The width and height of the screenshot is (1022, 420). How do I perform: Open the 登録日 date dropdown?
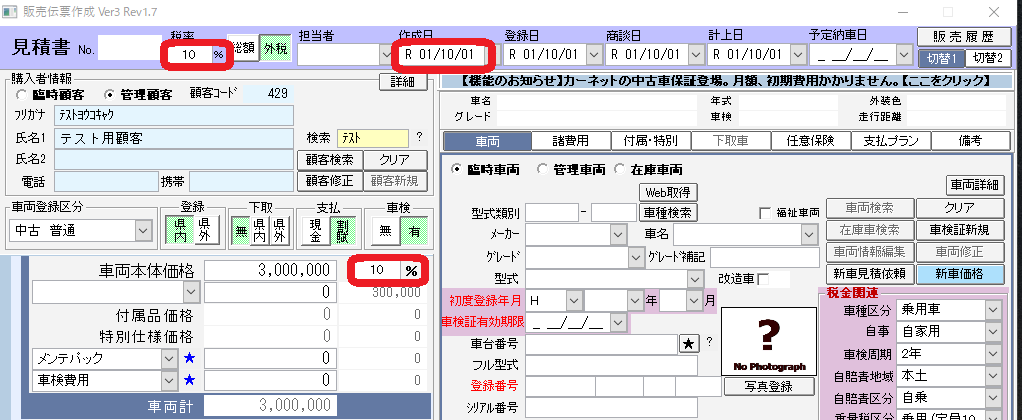[x=593, y=55]
